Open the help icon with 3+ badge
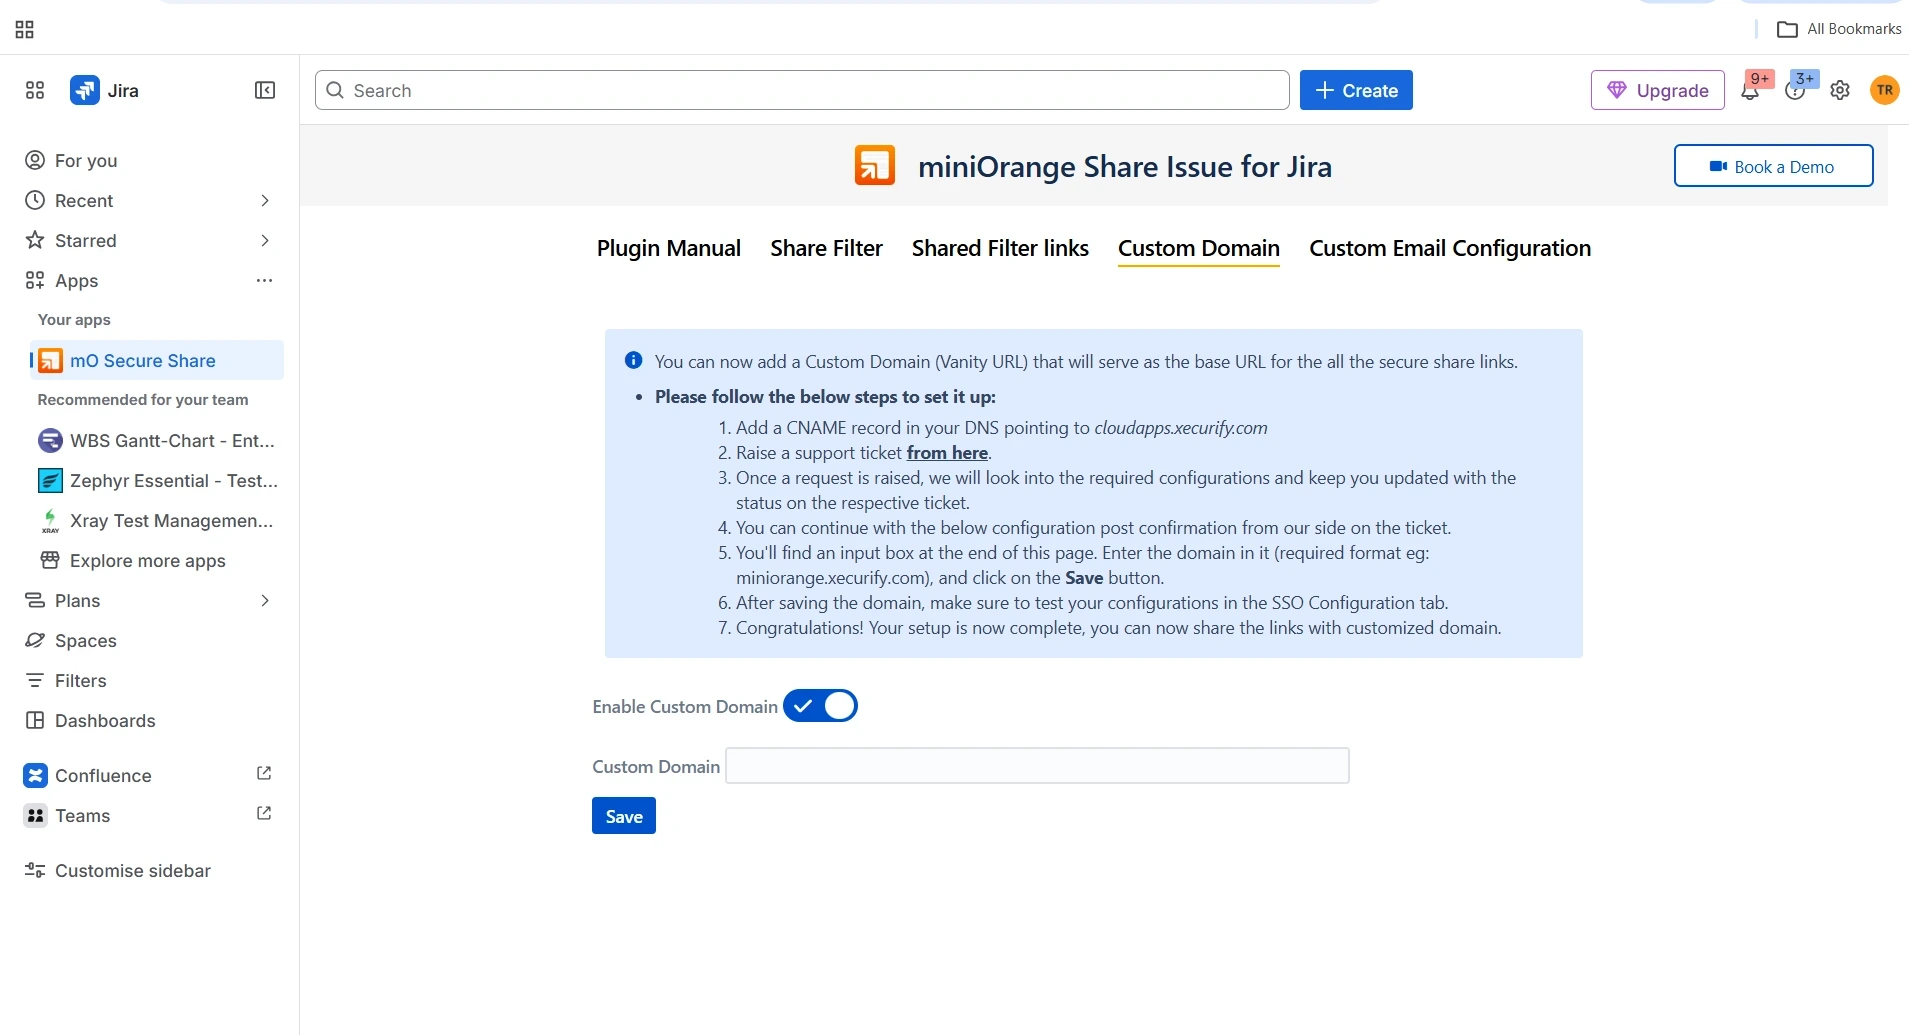 pyautogui.click(x=1795, y=91)
